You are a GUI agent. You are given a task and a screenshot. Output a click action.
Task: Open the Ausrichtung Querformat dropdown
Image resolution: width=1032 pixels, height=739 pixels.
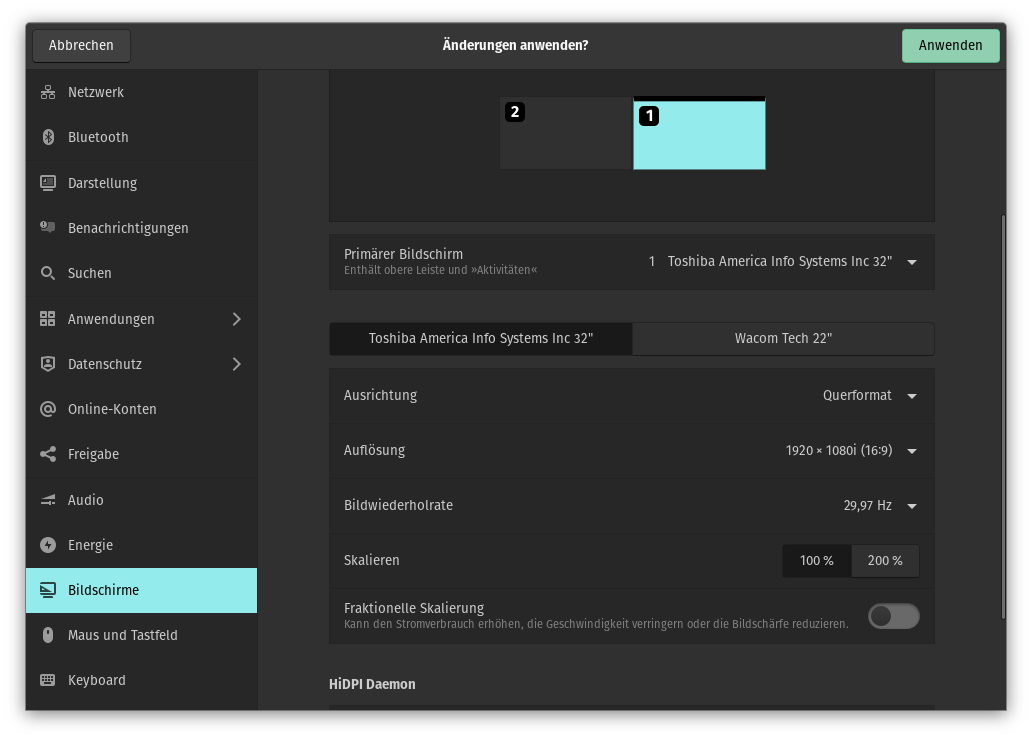[869, 396]
